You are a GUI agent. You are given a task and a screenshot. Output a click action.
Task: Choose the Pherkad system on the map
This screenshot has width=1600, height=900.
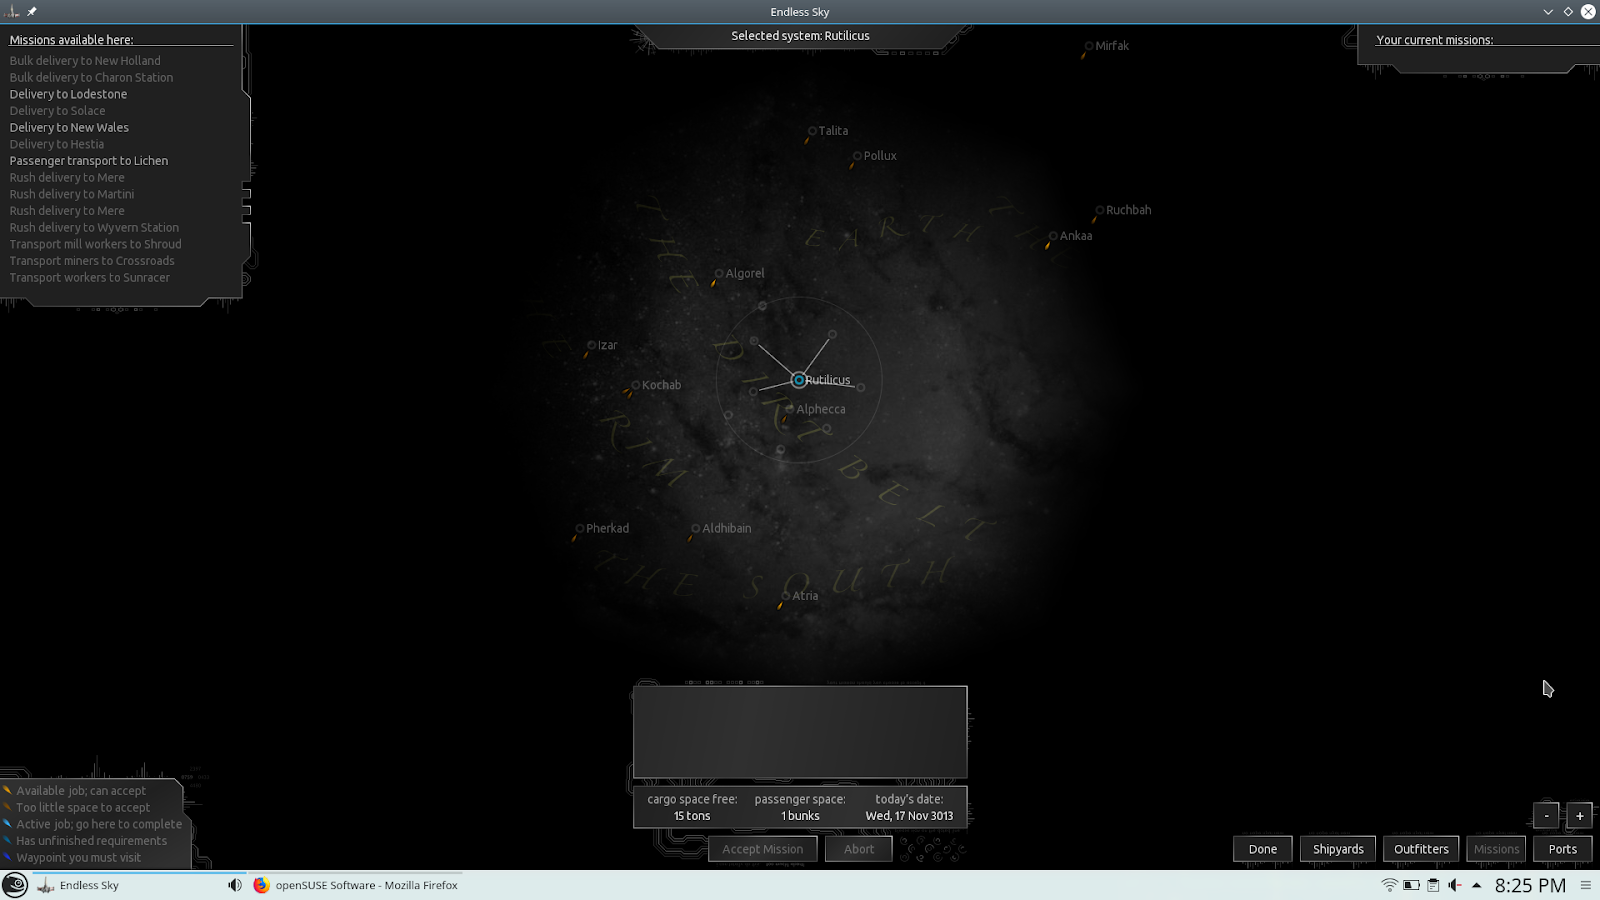click(x=579, y=528)
